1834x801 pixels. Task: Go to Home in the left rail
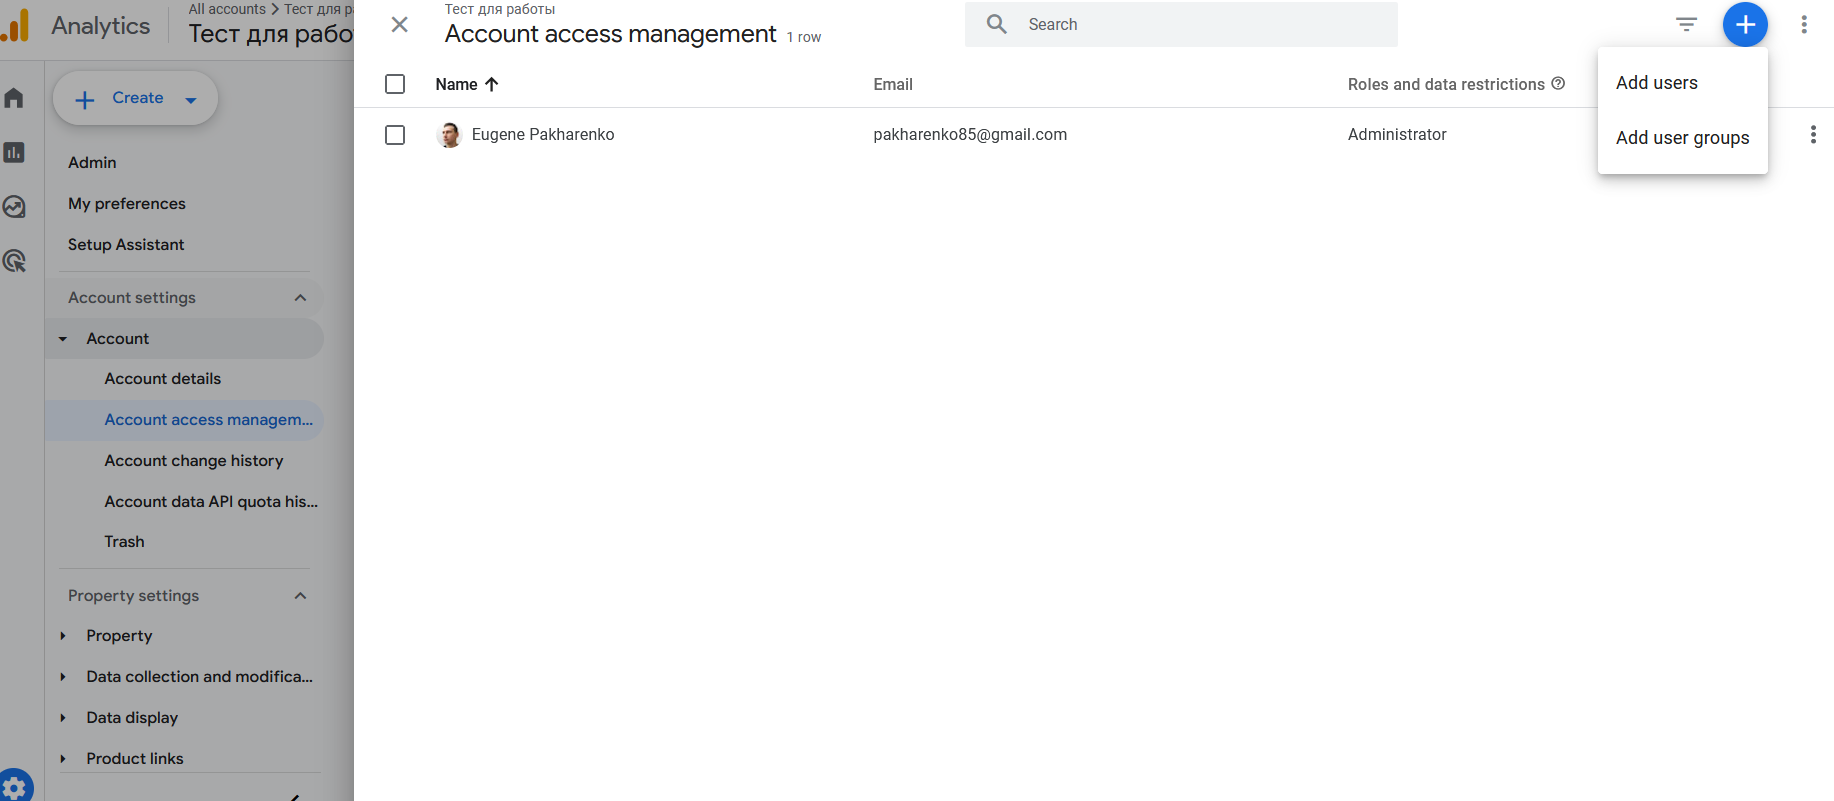[14, 98]
